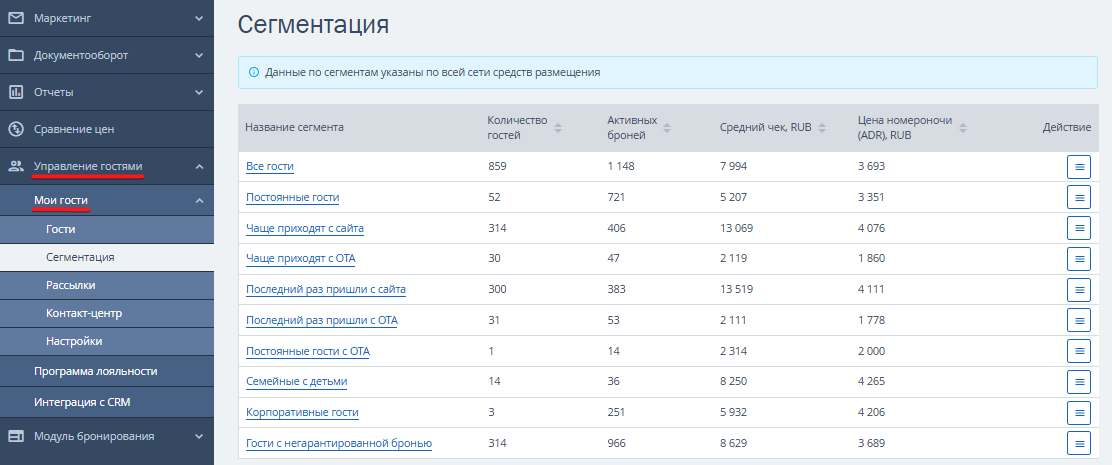1112x465 pixels.
Task: Open action menu for Чаще приходят с сайта
Action: pyautogui.click(x=1079, y=228)
